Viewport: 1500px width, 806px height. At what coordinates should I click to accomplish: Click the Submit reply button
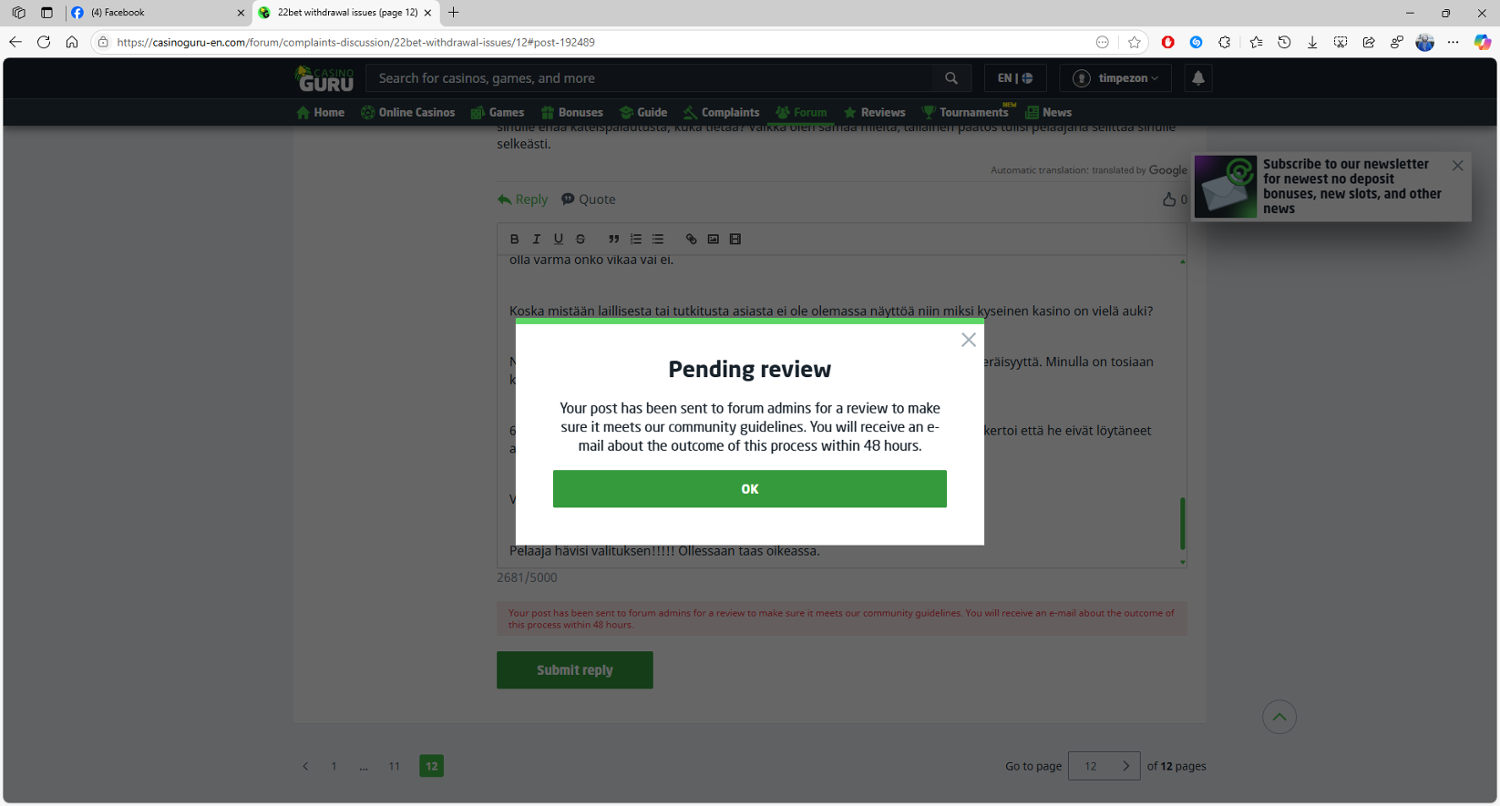pos(575,670)
